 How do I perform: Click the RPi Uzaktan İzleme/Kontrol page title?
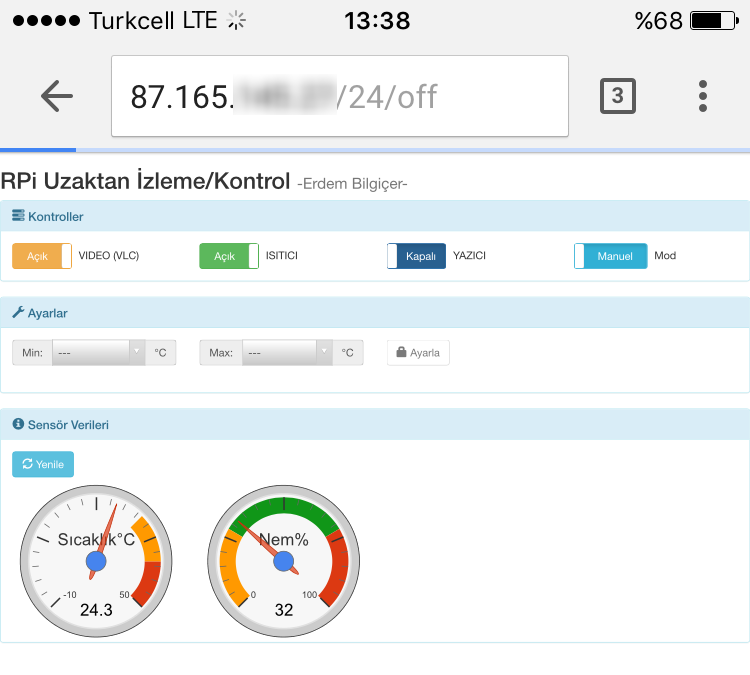[x=146, y=181]
